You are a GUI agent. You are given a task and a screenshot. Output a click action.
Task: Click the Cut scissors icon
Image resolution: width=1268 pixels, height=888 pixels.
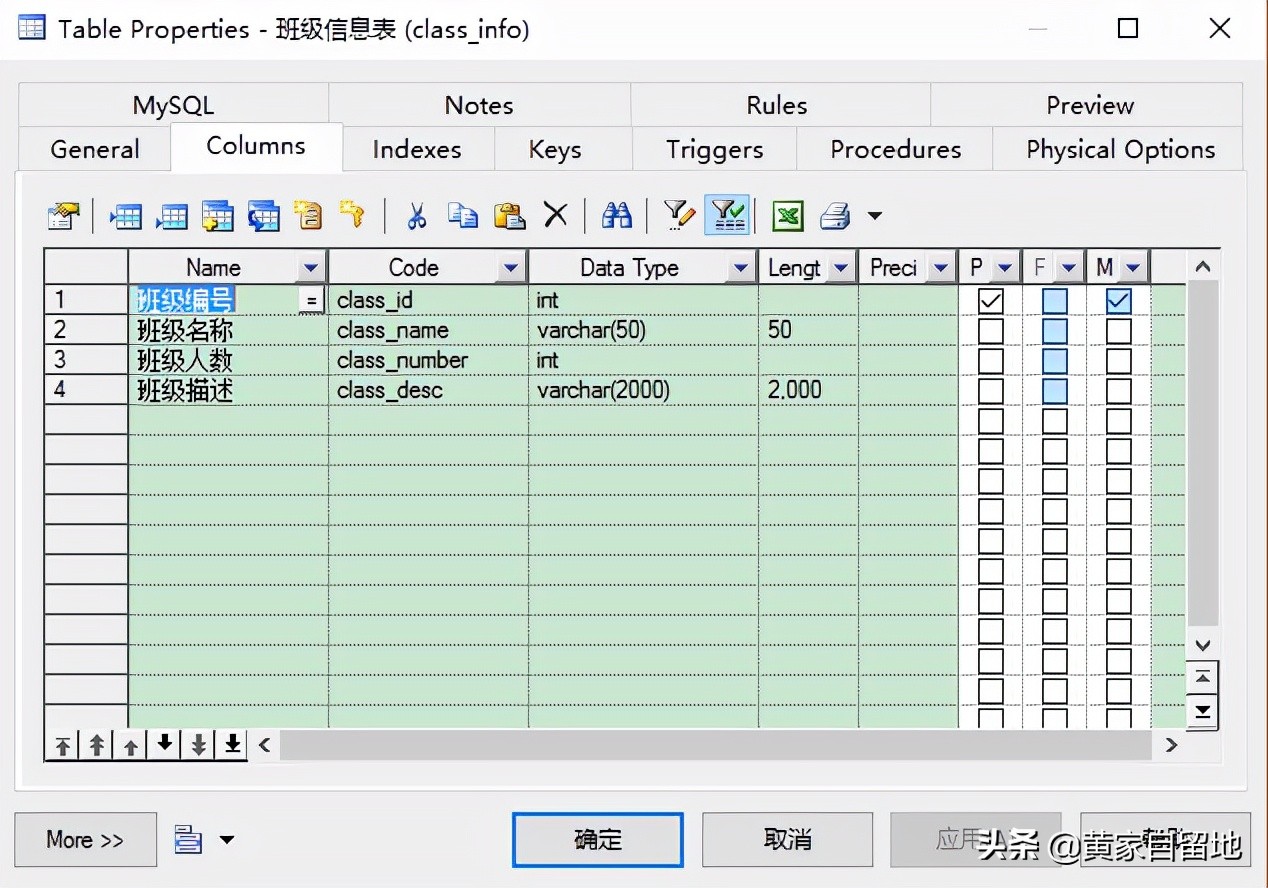tap(417, 215)
